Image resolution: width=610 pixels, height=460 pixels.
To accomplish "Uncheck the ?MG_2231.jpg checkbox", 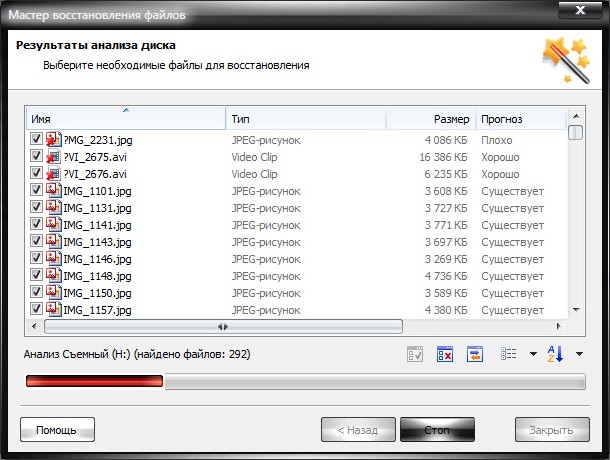I will tap(36, 139).
